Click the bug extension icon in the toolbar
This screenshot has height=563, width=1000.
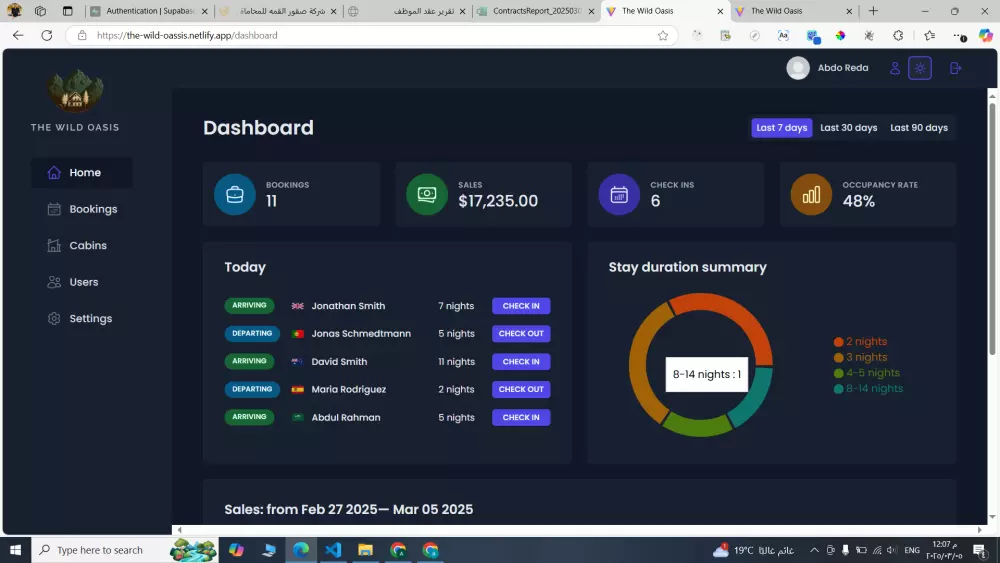point(869,36)
